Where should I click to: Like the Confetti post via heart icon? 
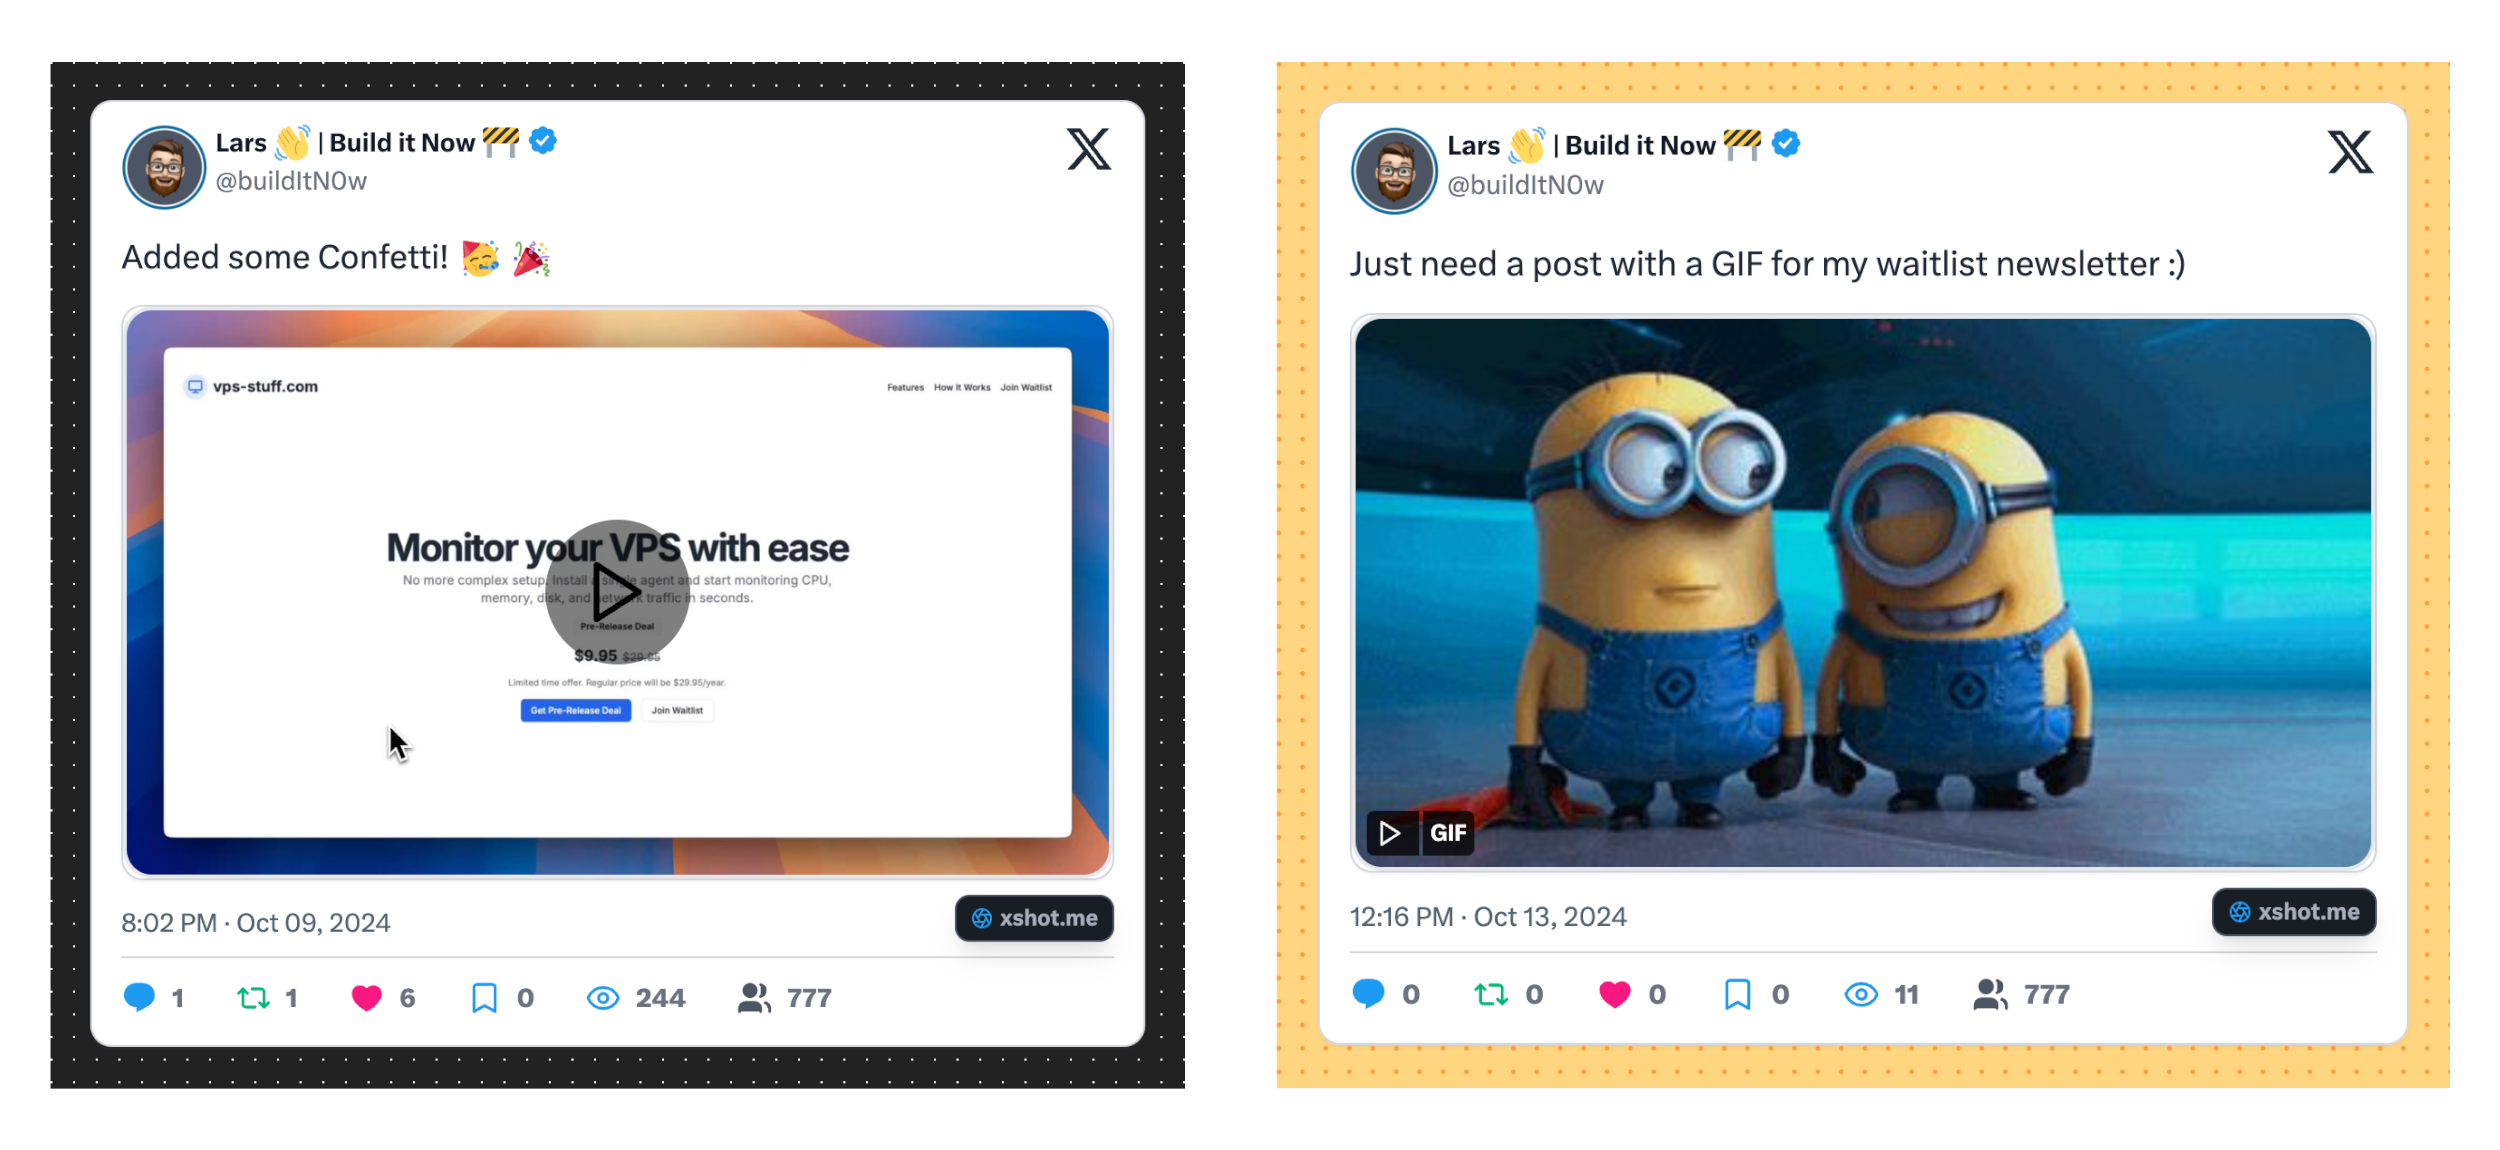(x=367, y=997)
